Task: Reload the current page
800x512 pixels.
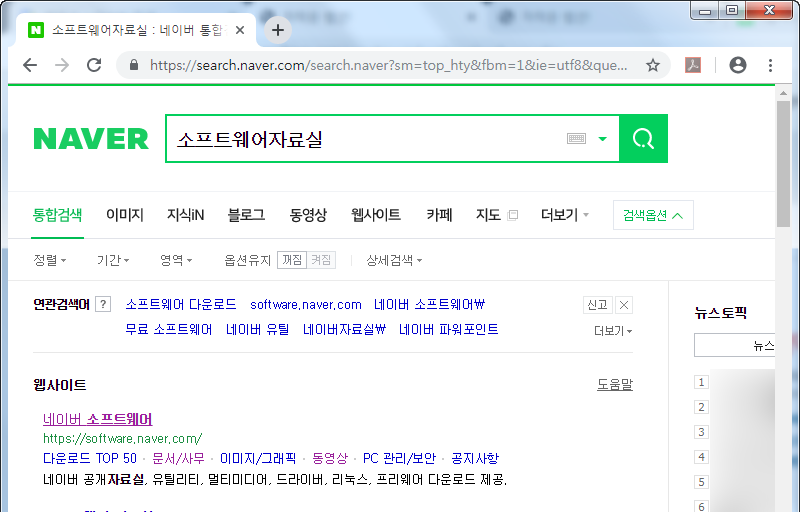Action: click(x=94, y=65)
